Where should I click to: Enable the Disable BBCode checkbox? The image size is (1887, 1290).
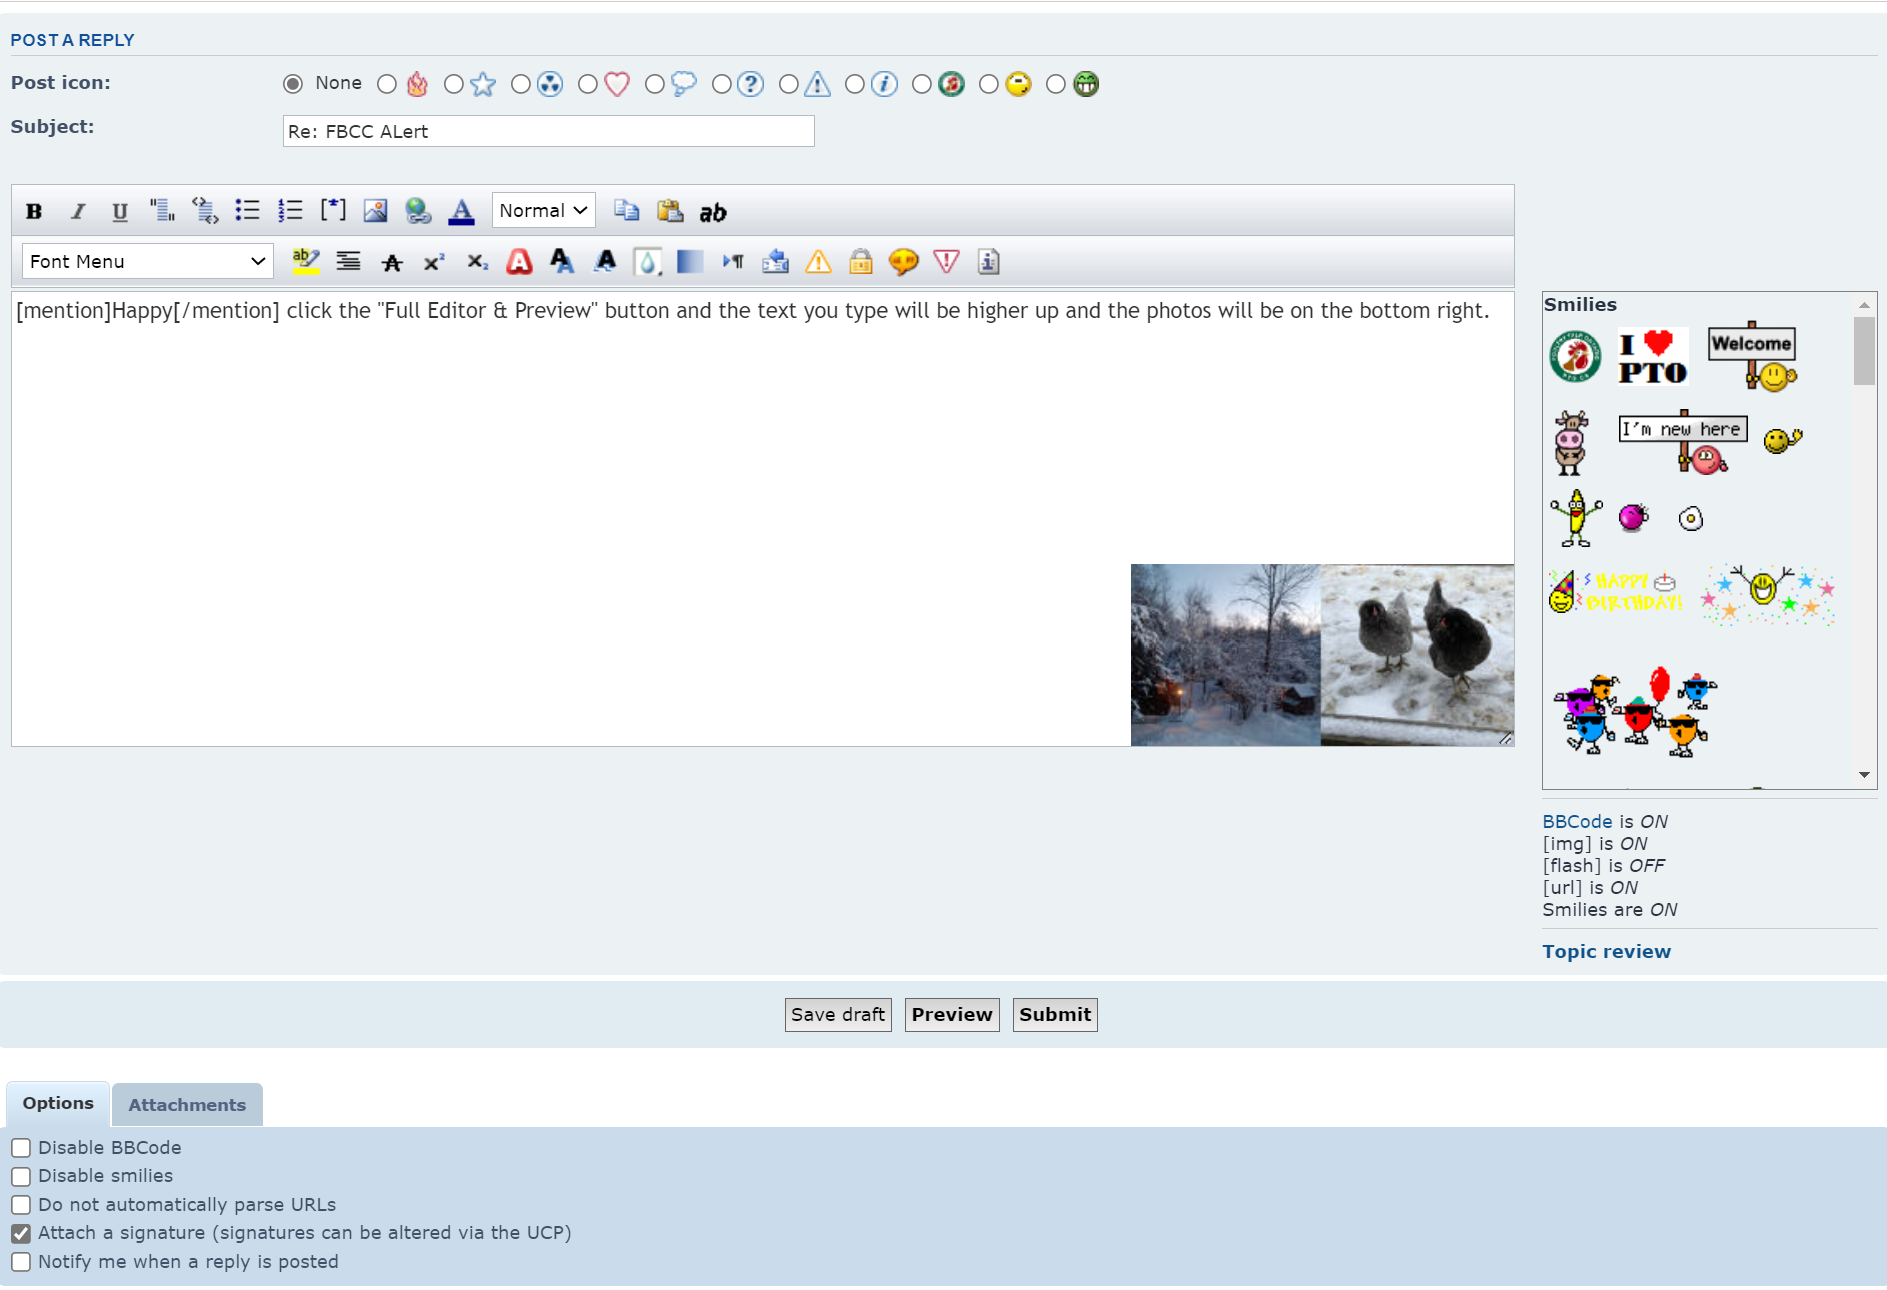[x=21, y=1148]
